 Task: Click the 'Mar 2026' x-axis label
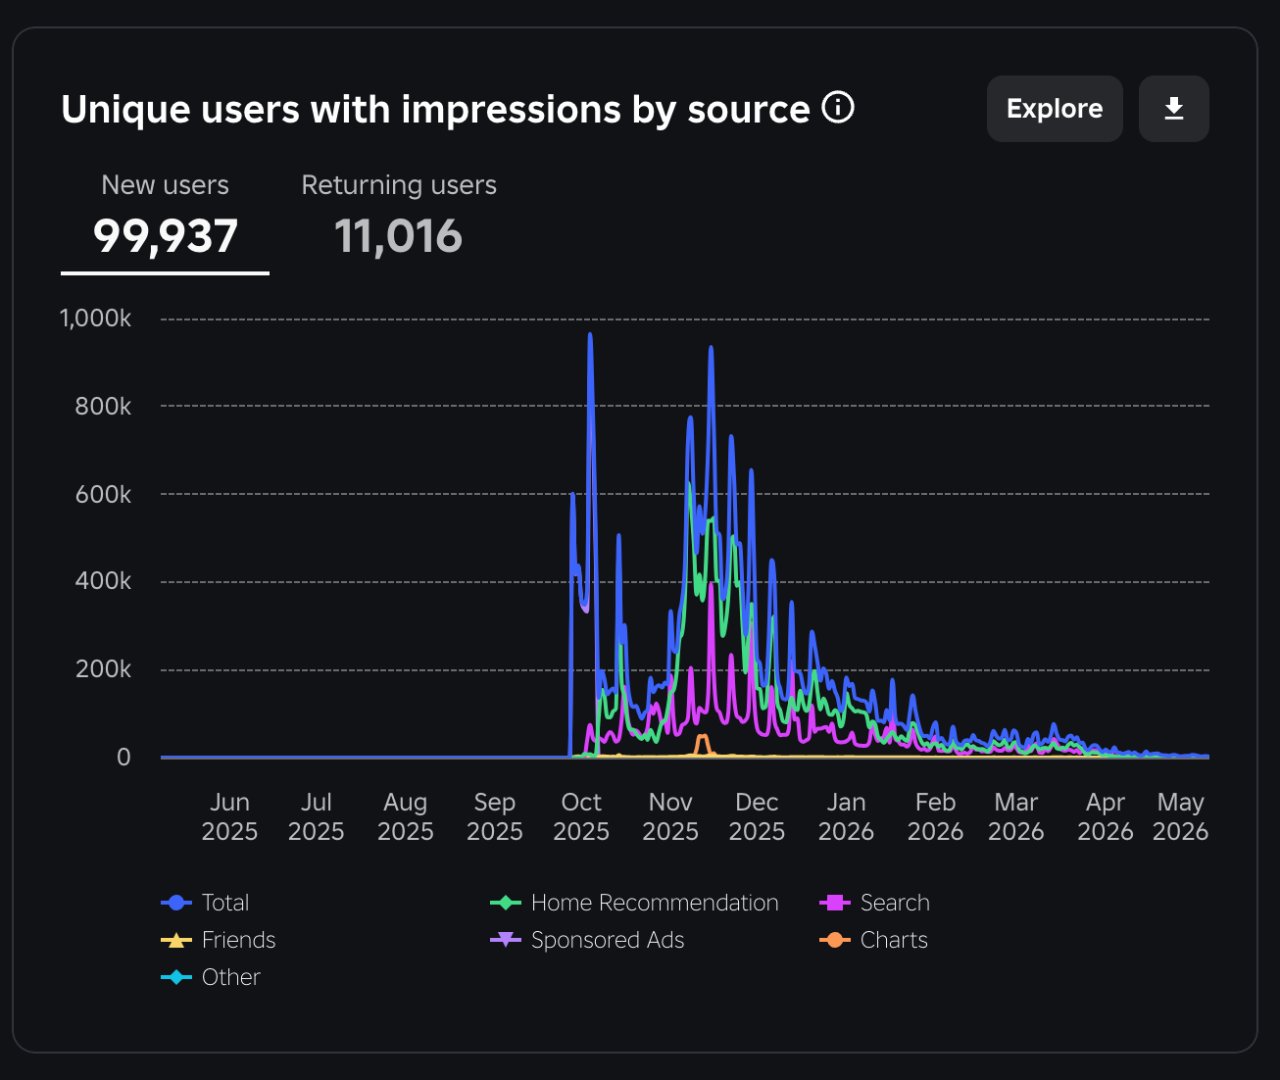(1016, 817)
